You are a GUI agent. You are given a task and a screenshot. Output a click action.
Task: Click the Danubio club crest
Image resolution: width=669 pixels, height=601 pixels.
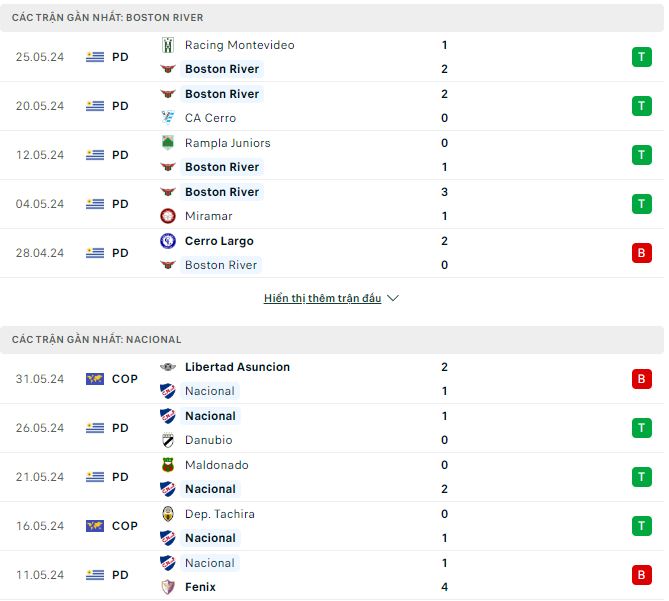click(x=168, y=440)
